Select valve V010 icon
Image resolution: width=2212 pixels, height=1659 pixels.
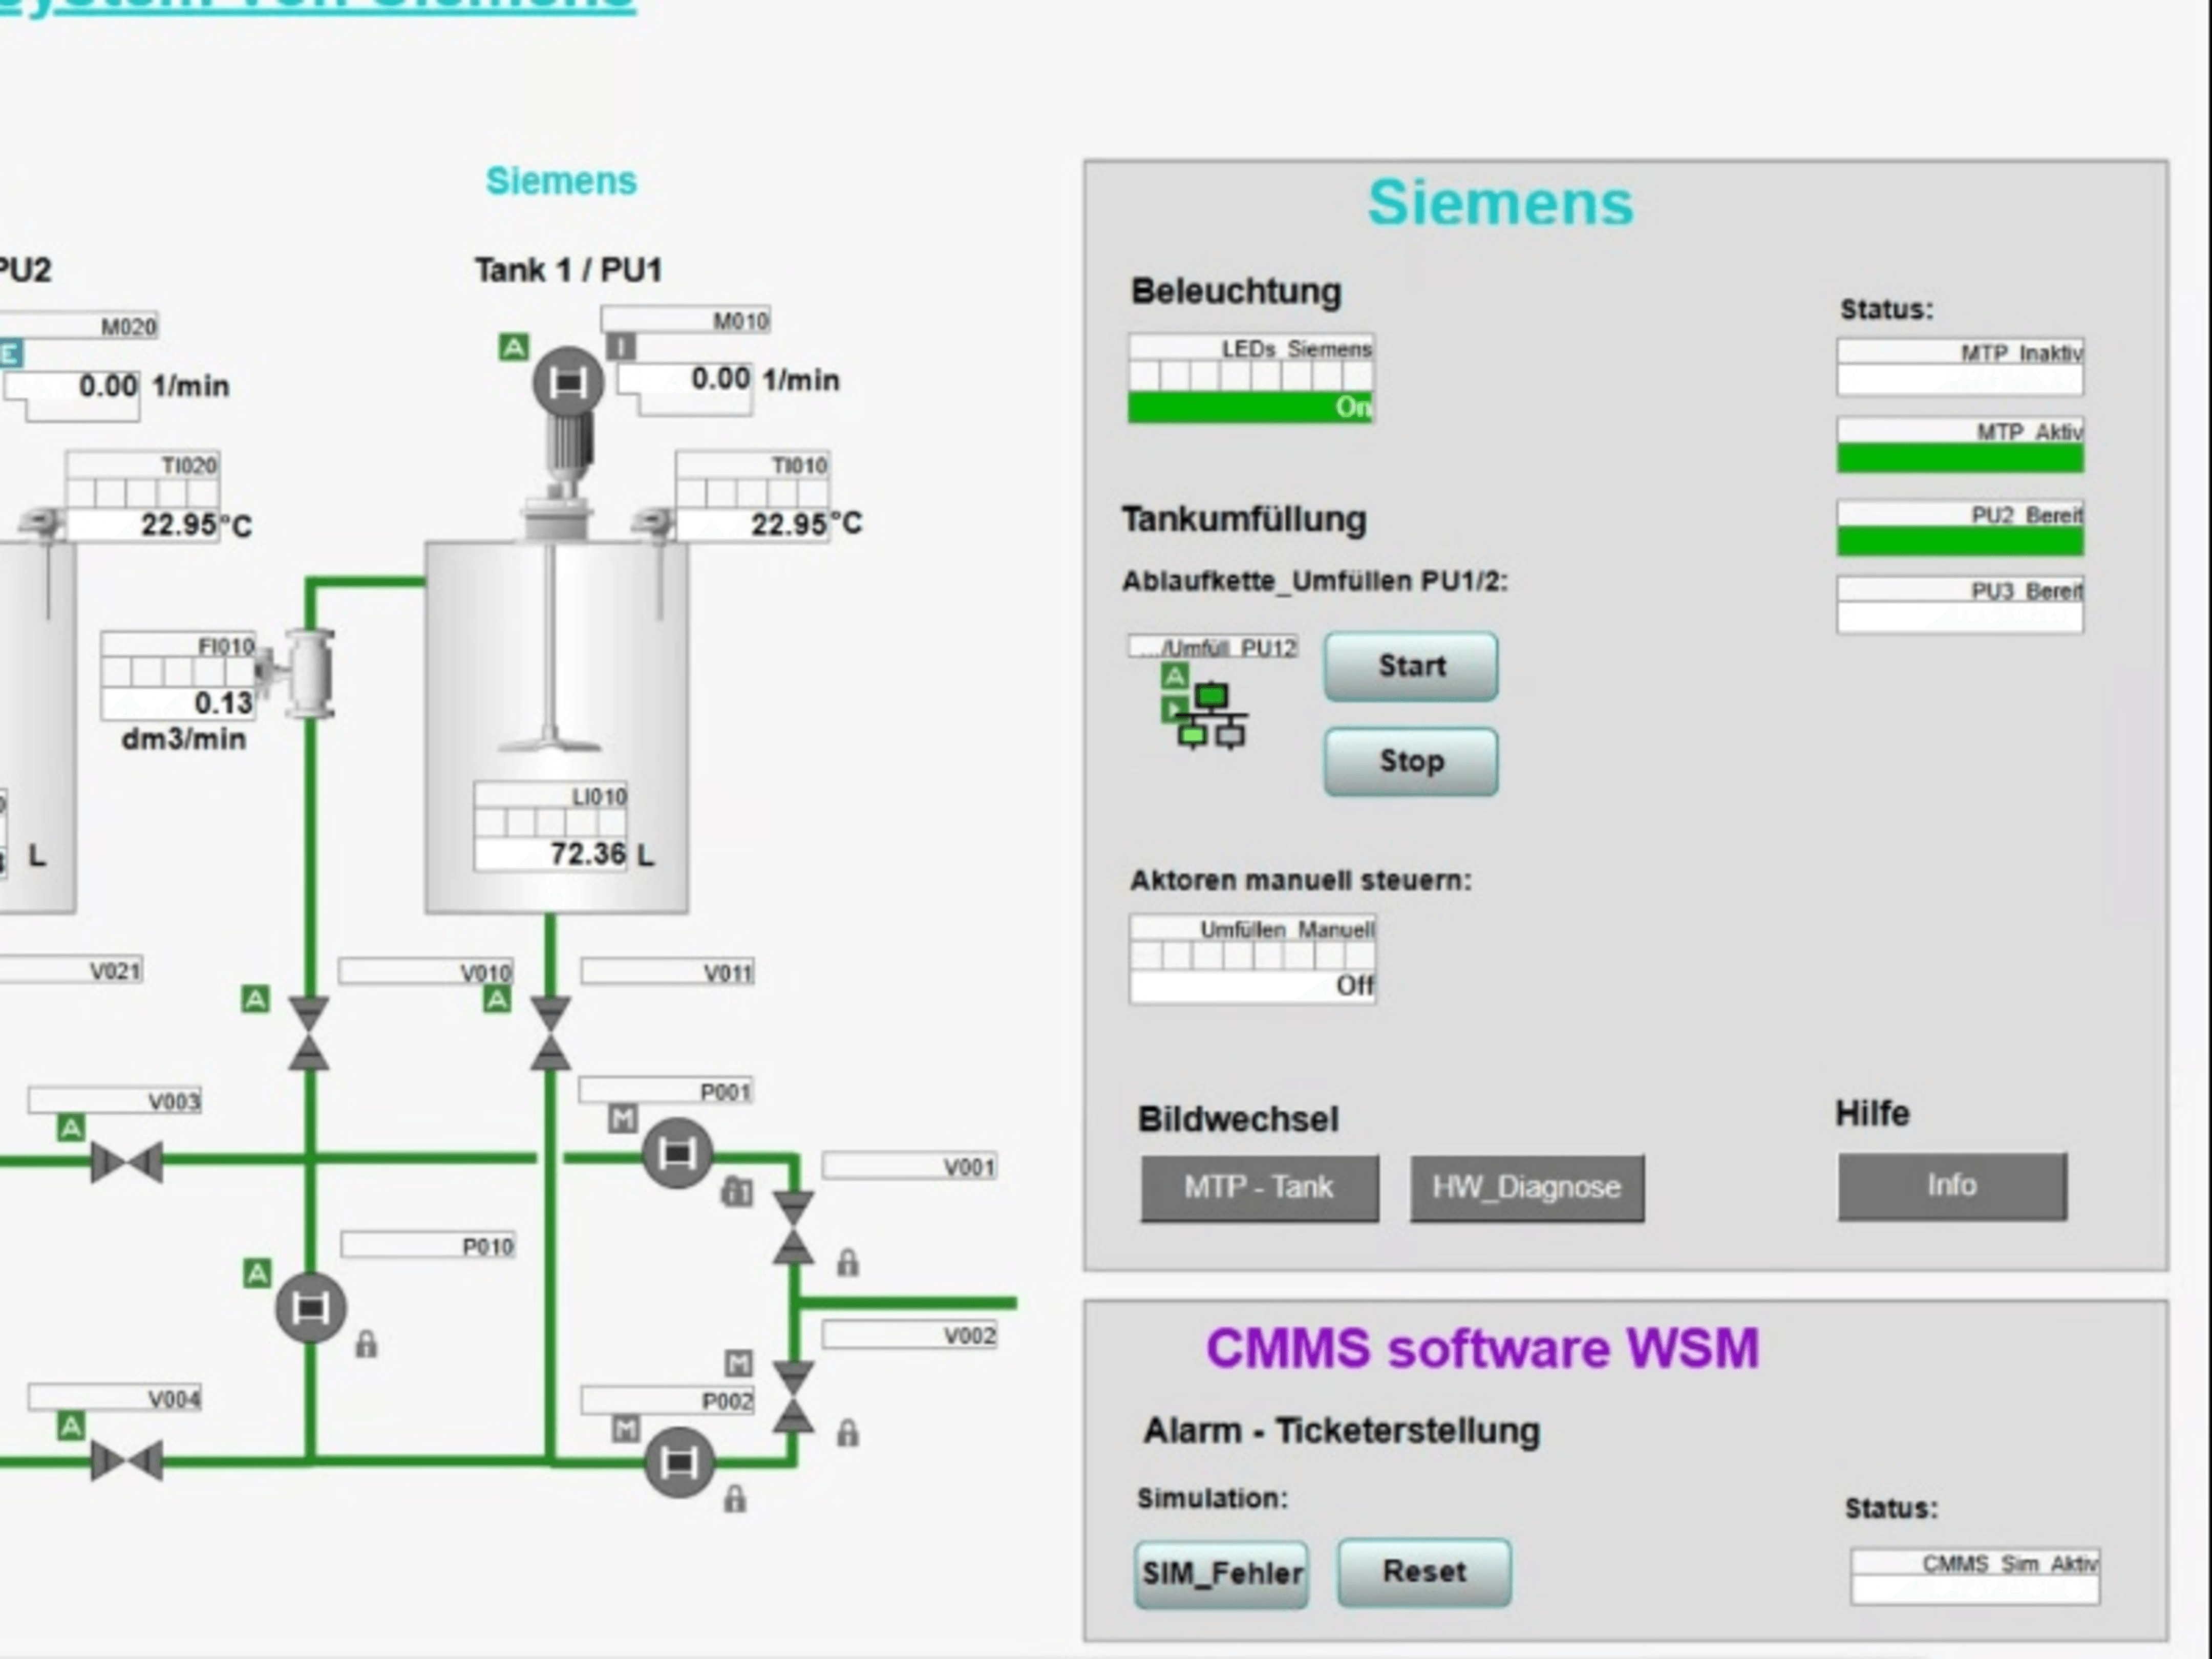tap(309, 1032)
